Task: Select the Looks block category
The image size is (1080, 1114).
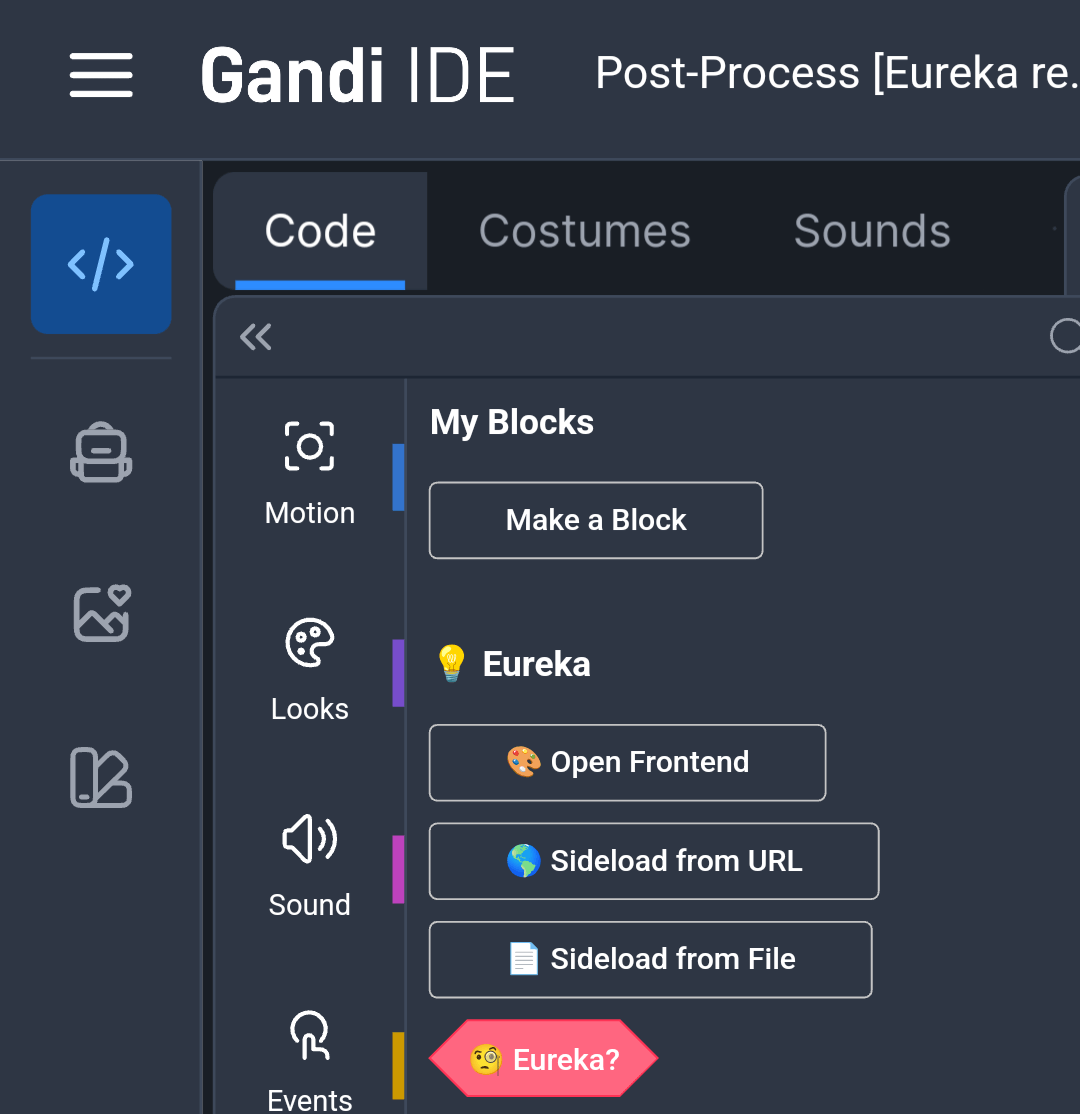Action: point(309,670)
